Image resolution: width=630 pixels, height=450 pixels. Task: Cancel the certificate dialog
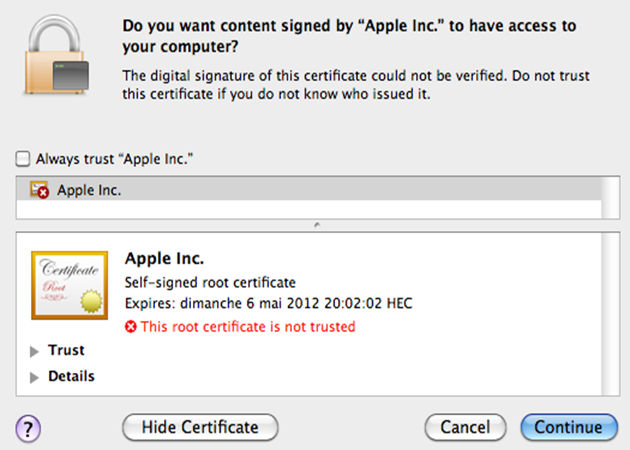click(x=465, y=427)
